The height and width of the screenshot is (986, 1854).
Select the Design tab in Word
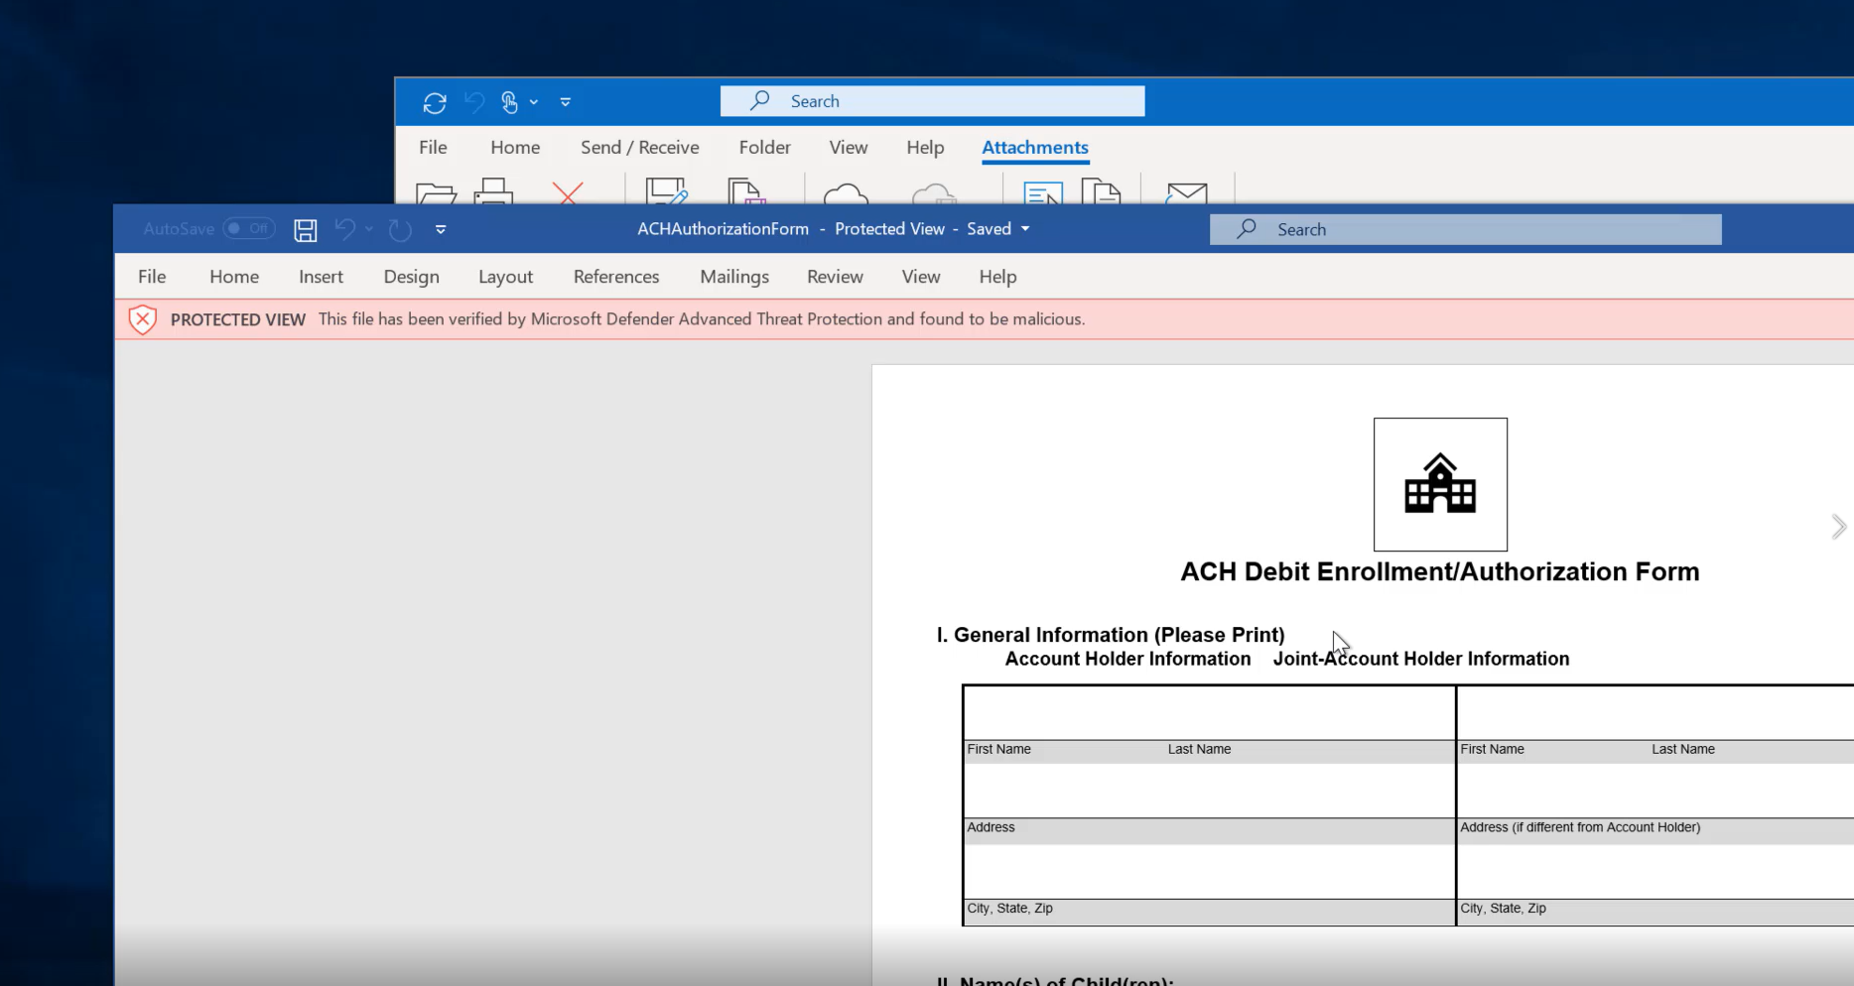[x=411, y=276]
